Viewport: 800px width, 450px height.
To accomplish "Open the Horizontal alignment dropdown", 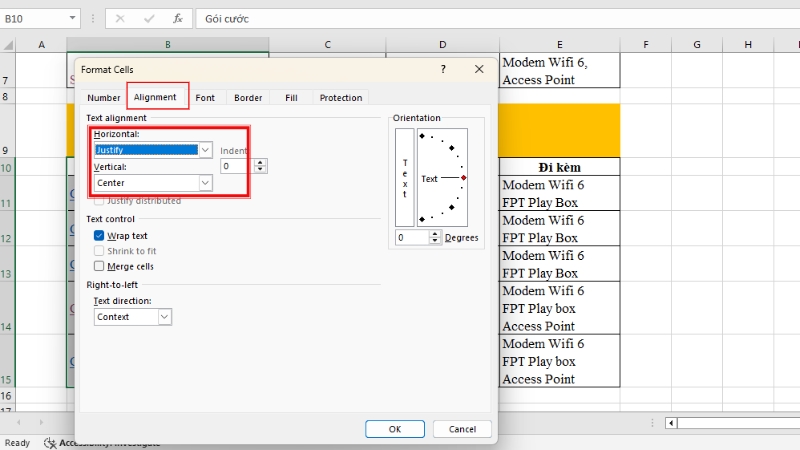I will coord(205,150).
